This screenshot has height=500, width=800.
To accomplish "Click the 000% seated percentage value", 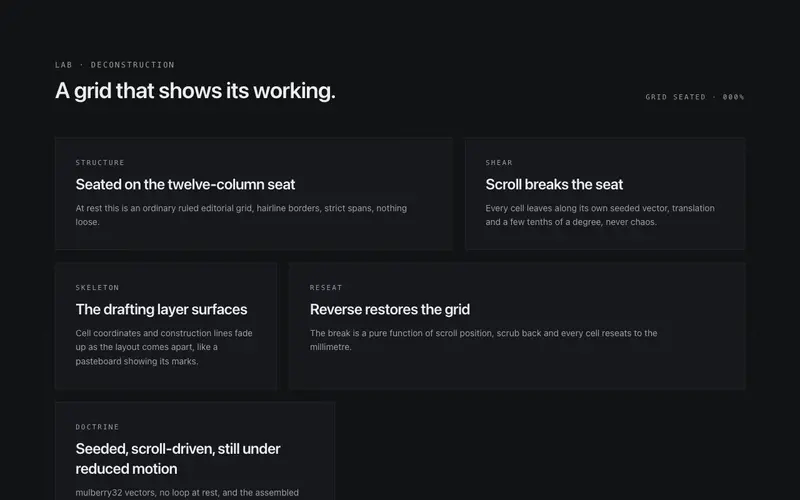I will click(x=734, y=97).
